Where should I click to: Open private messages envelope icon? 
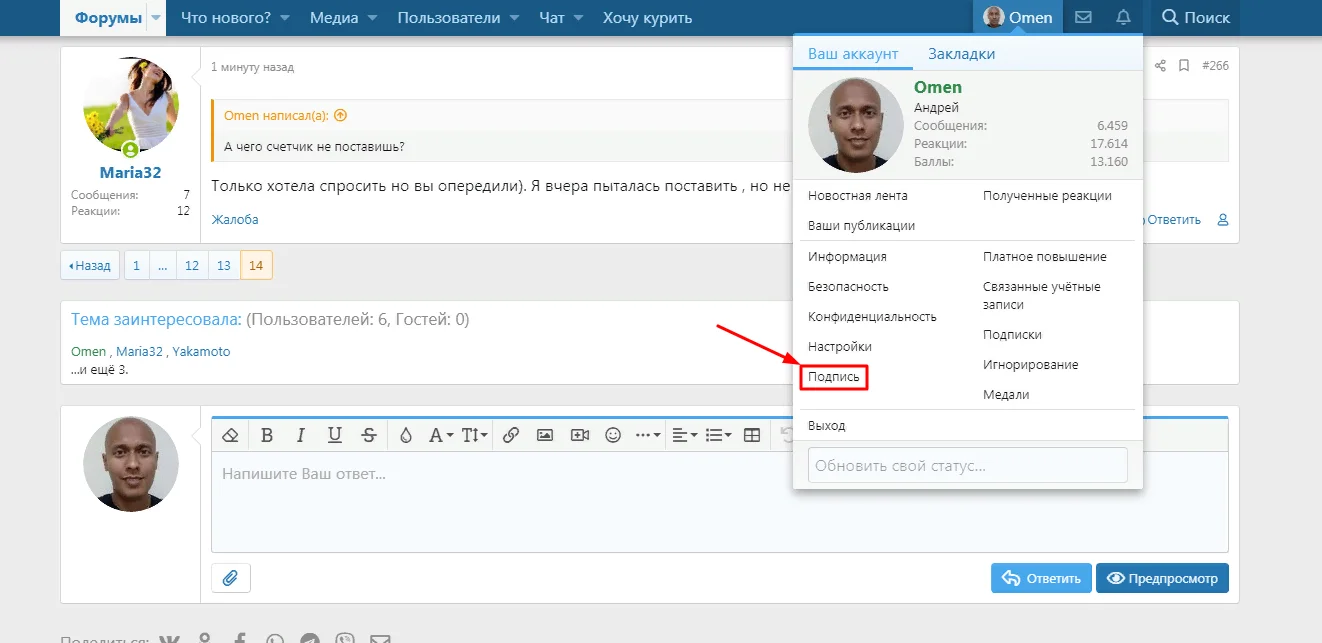pos(1083,17)
